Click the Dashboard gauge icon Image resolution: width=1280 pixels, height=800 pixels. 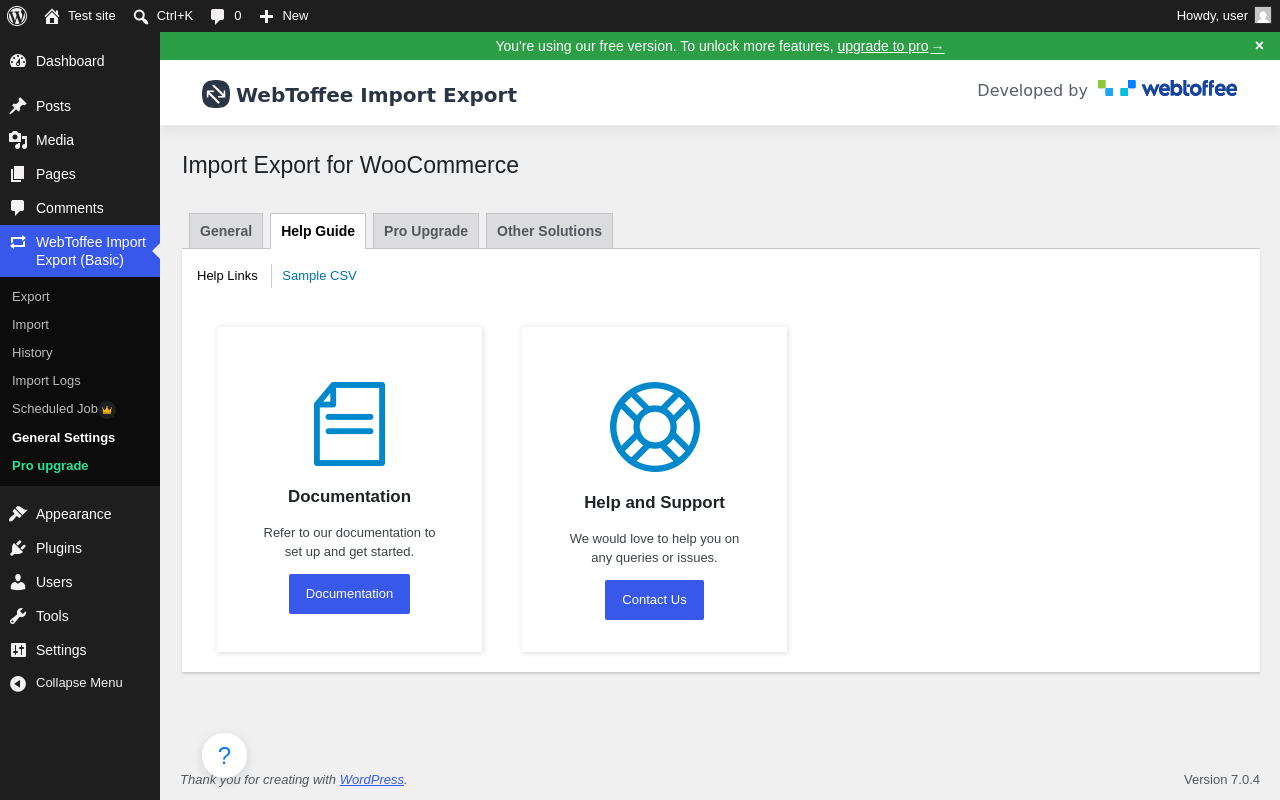point(18,61)
